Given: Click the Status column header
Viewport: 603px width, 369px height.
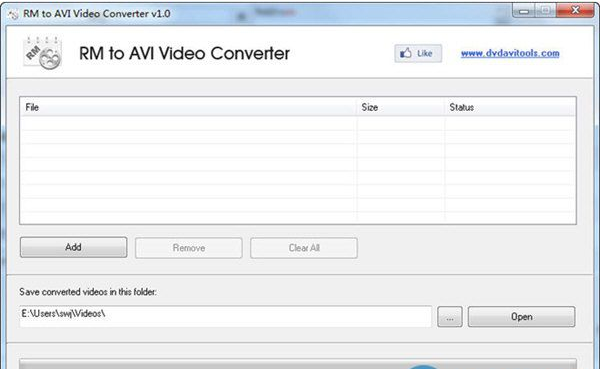Looking at the screenshot, I should [x=510, y=107].
